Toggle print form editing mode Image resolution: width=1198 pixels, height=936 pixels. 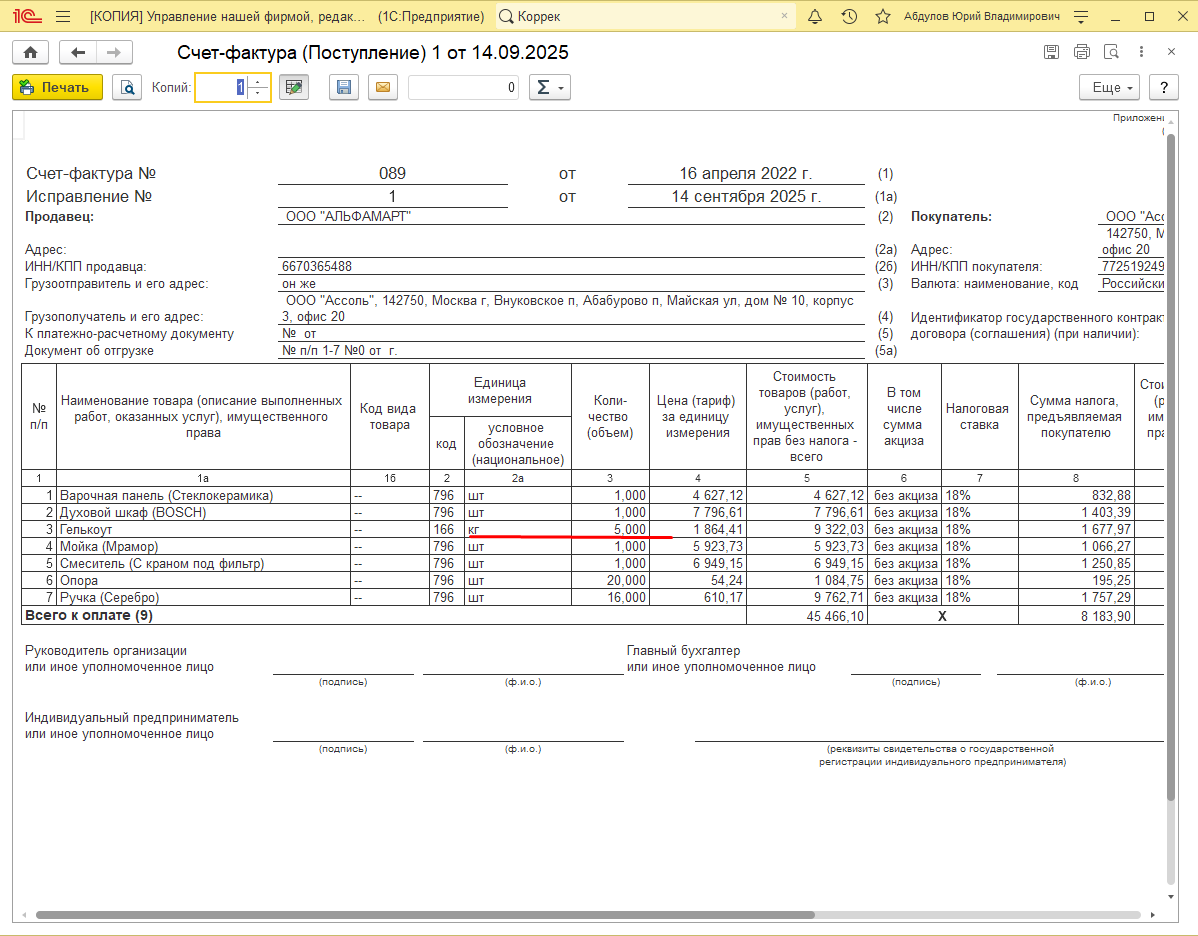(x=293, y=87)
